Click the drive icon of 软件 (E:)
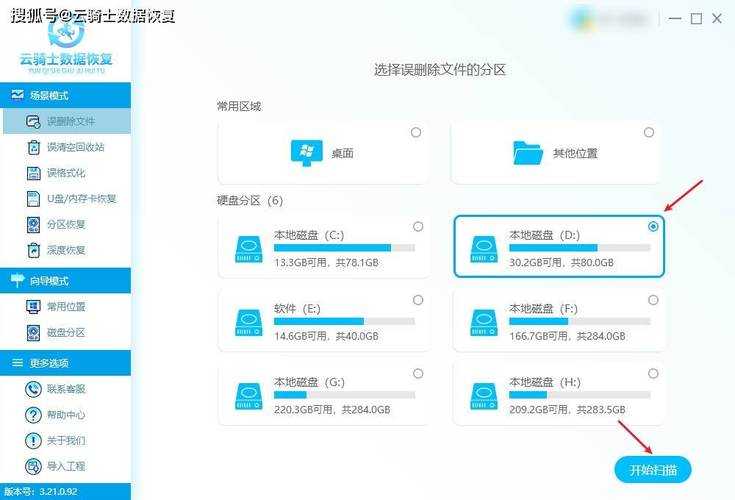 (x=248, y=322)
